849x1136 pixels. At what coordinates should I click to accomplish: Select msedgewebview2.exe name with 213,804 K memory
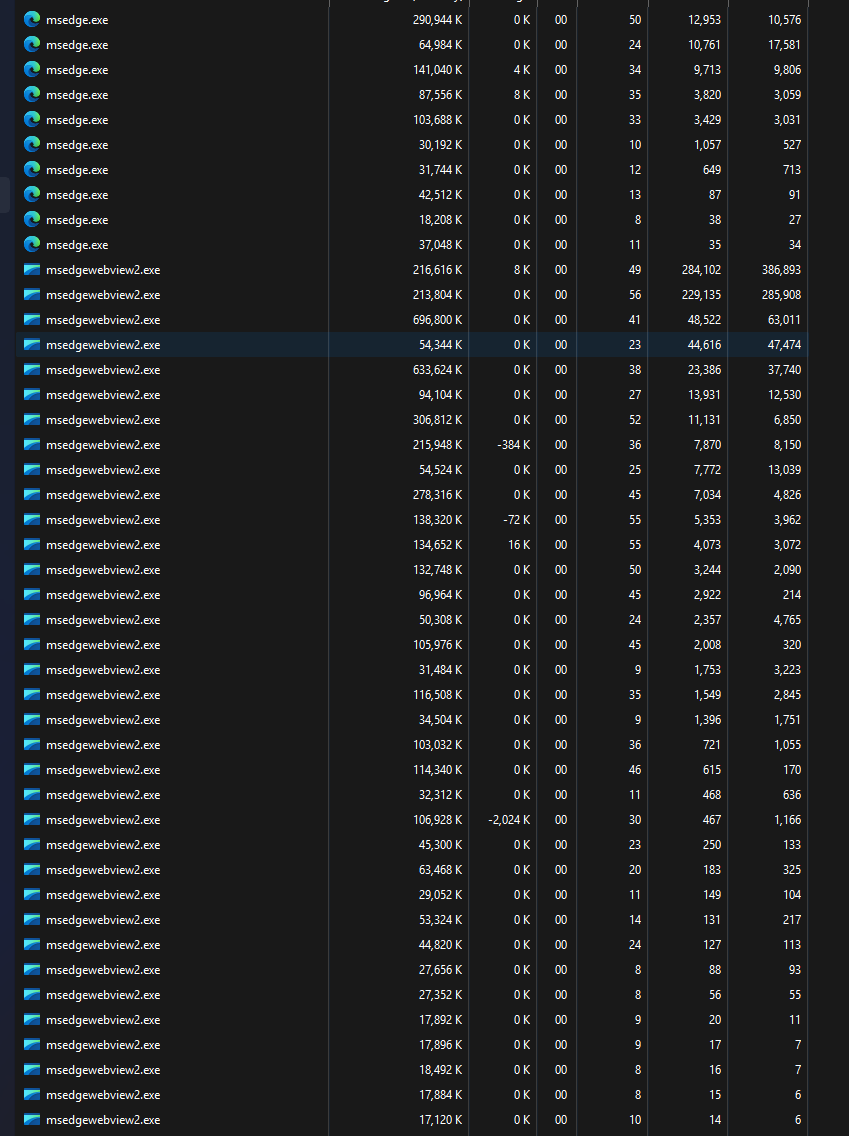pyautogui.click(x=103, y=295)
